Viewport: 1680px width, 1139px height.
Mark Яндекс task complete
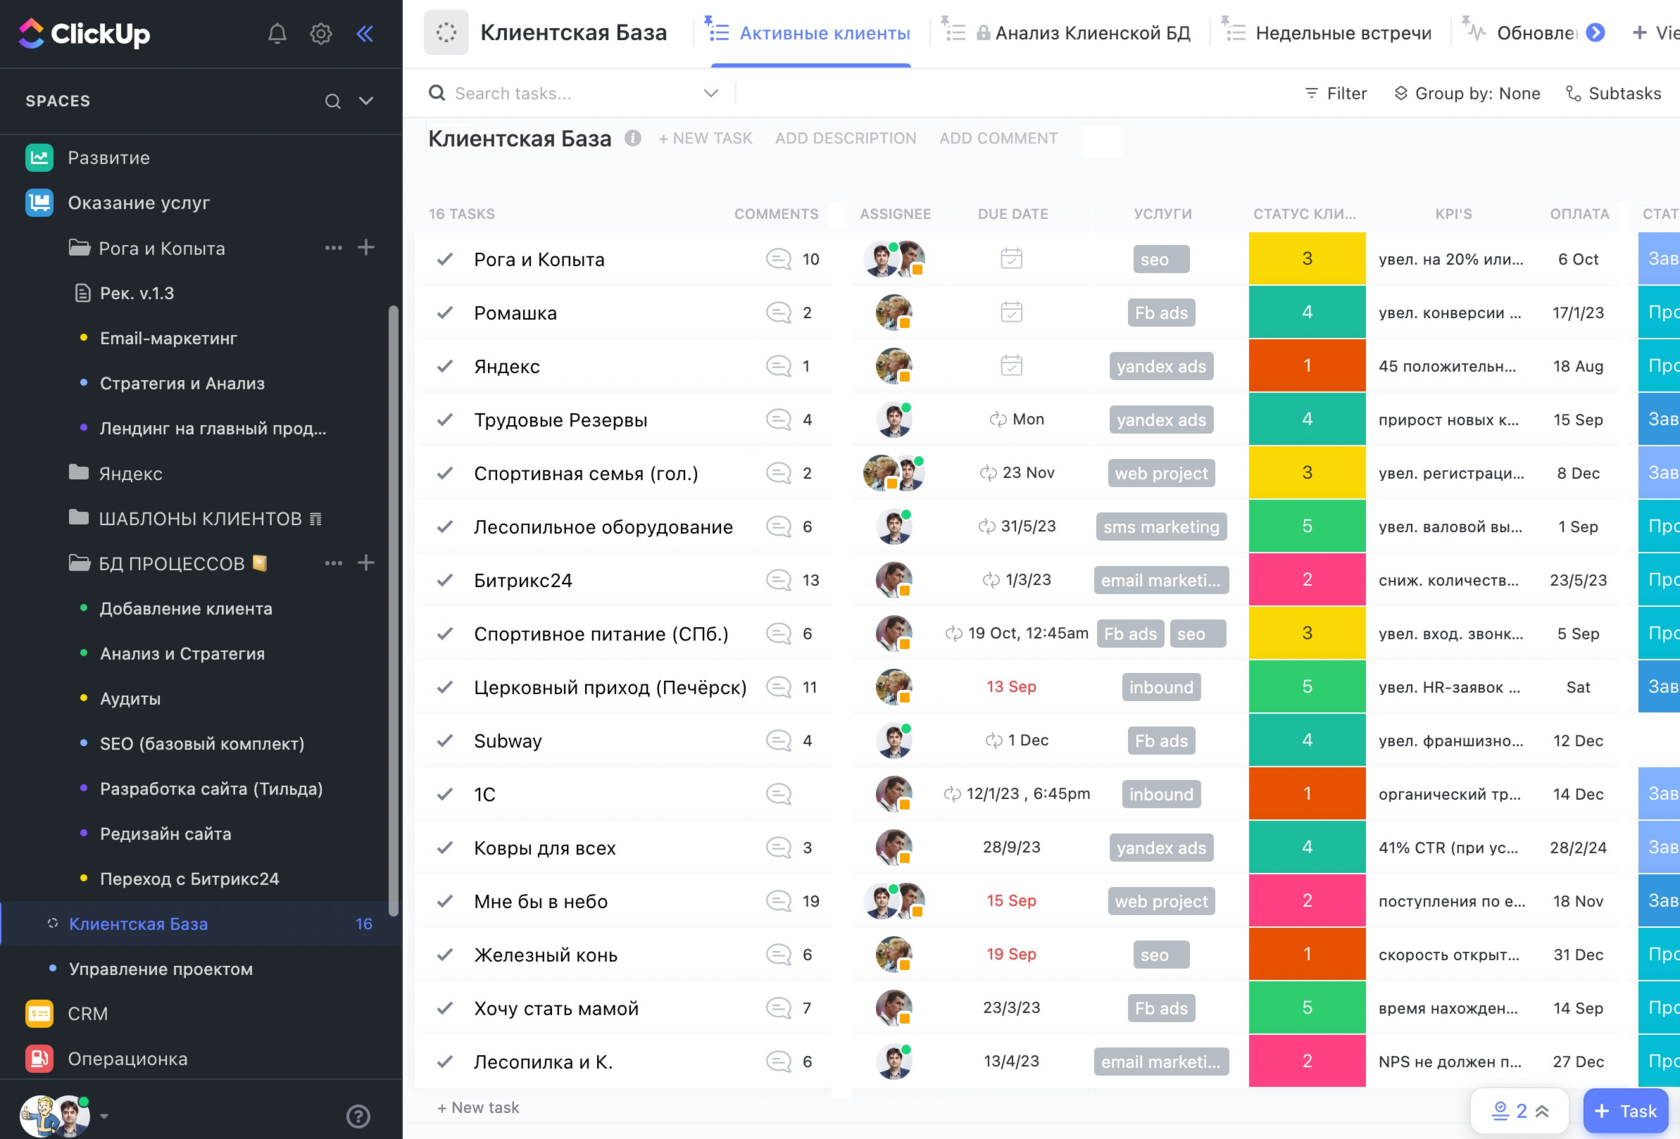tap(445, 366)
